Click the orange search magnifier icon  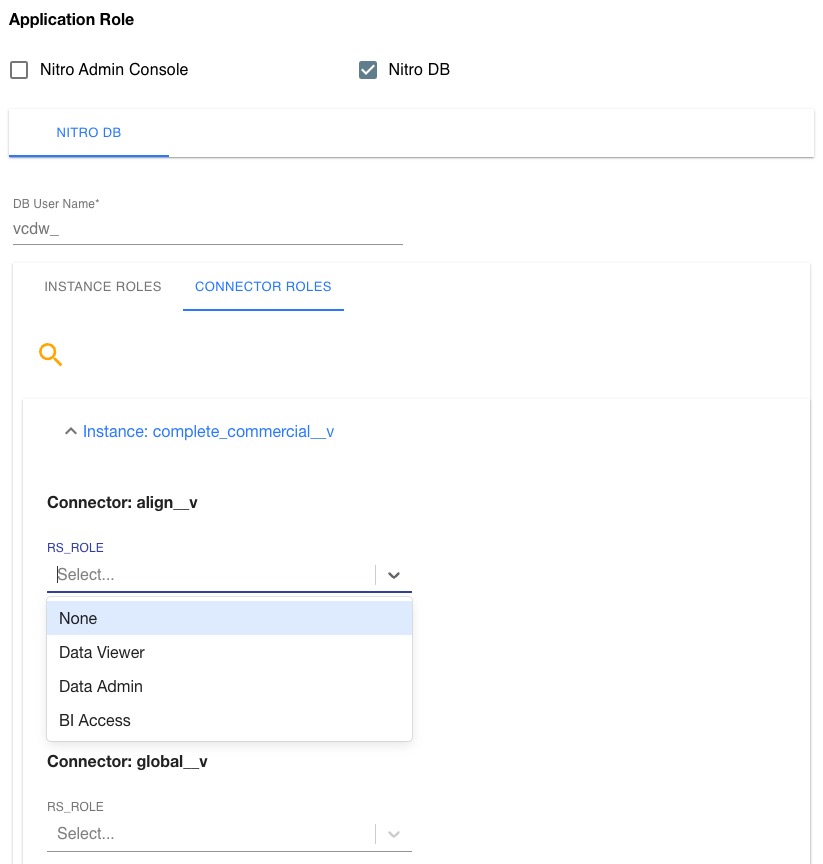50,354
